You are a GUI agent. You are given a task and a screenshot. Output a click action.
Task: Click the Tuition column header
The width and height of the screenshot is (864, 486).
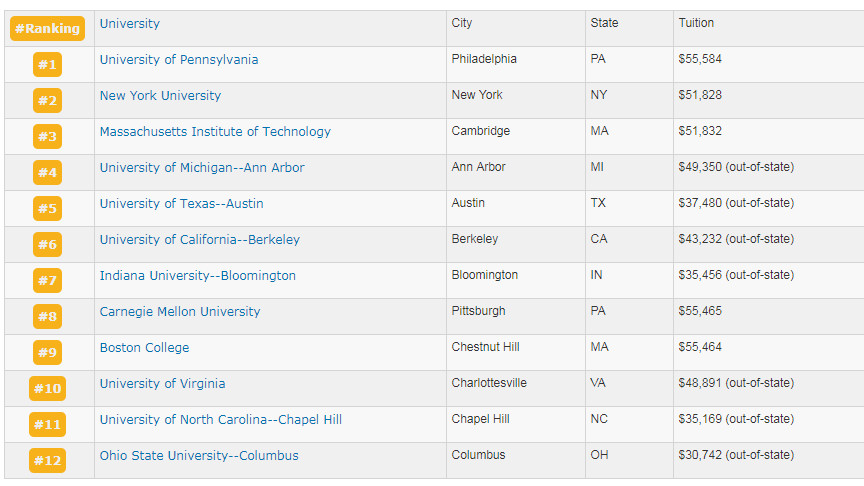696,23
